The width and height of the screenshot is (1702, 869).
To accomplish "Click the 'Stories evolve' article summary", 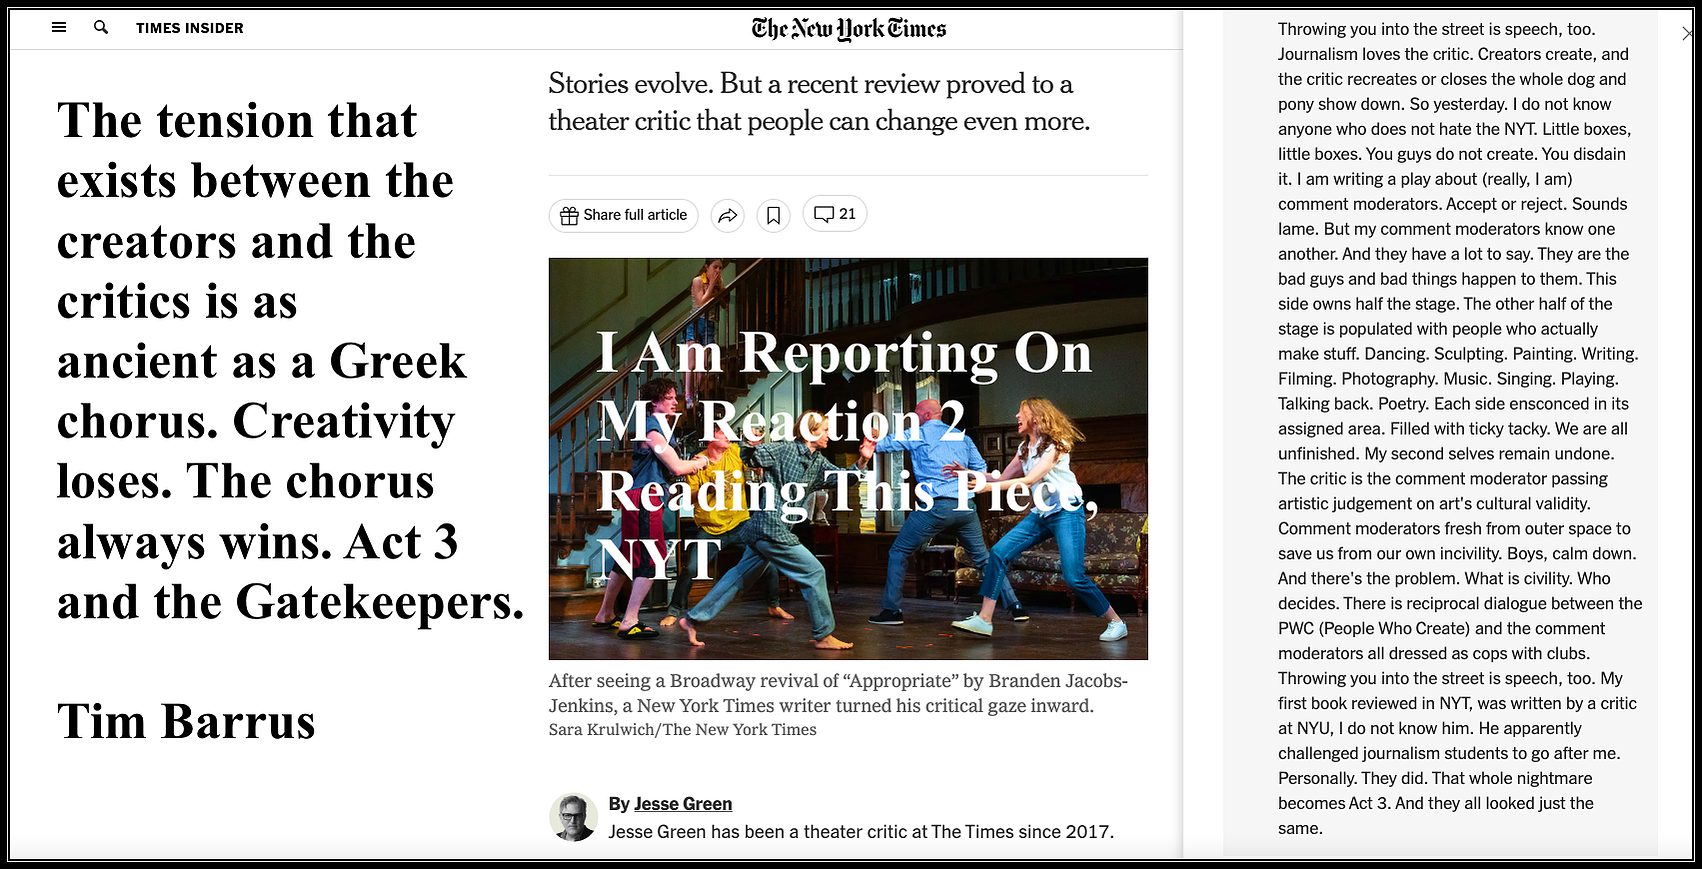I will pyautogui.click(x=819, y=102).
